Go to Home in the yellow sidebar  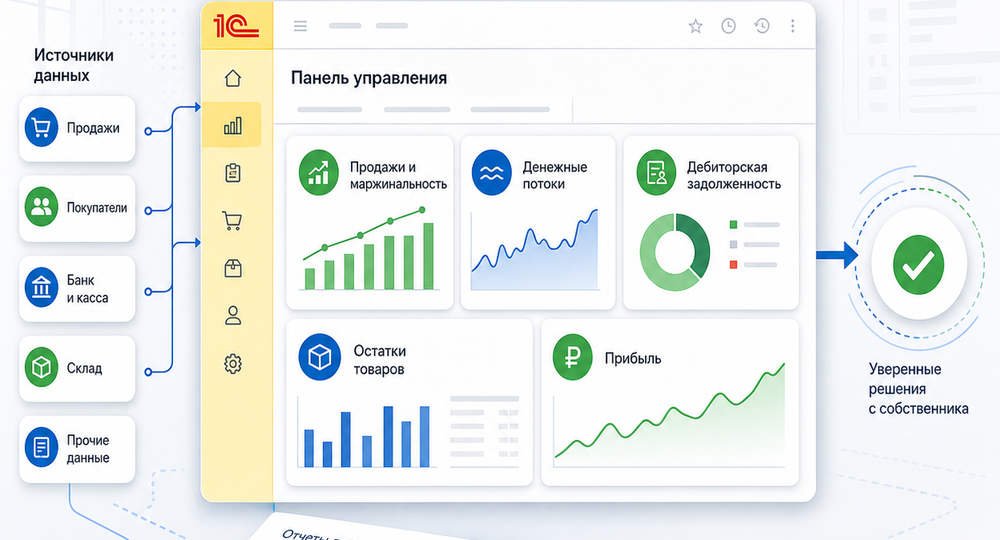coord(233,78)
